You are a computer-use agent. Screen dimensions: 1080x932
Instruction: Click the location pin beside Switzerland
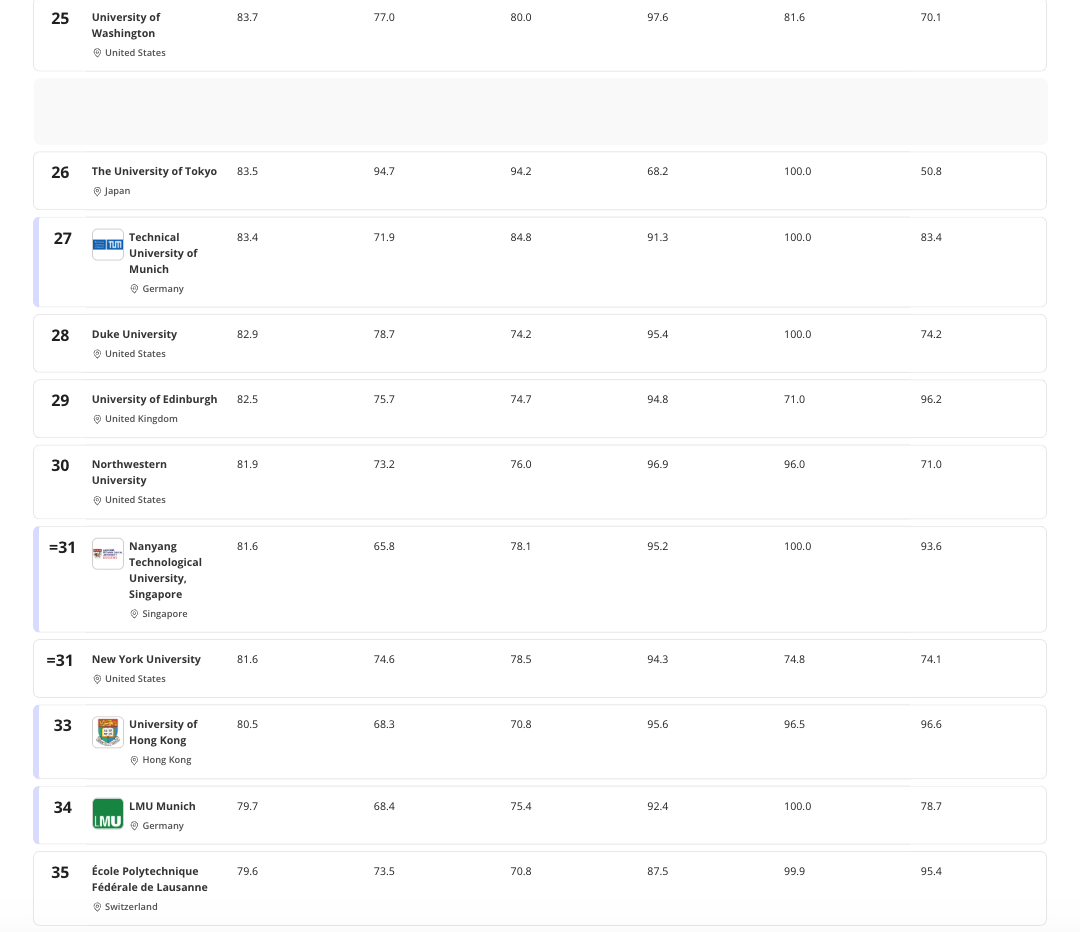tap(97, 907)
